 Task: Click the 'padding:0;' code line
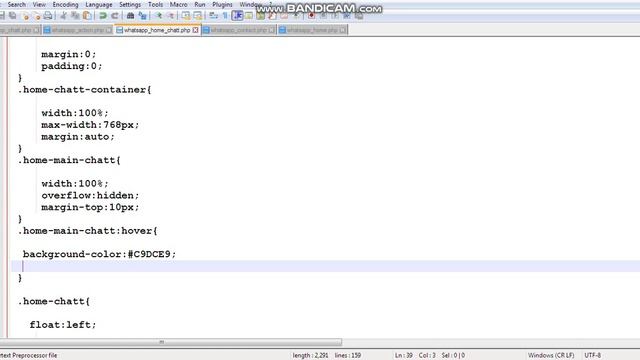point(71,66)
